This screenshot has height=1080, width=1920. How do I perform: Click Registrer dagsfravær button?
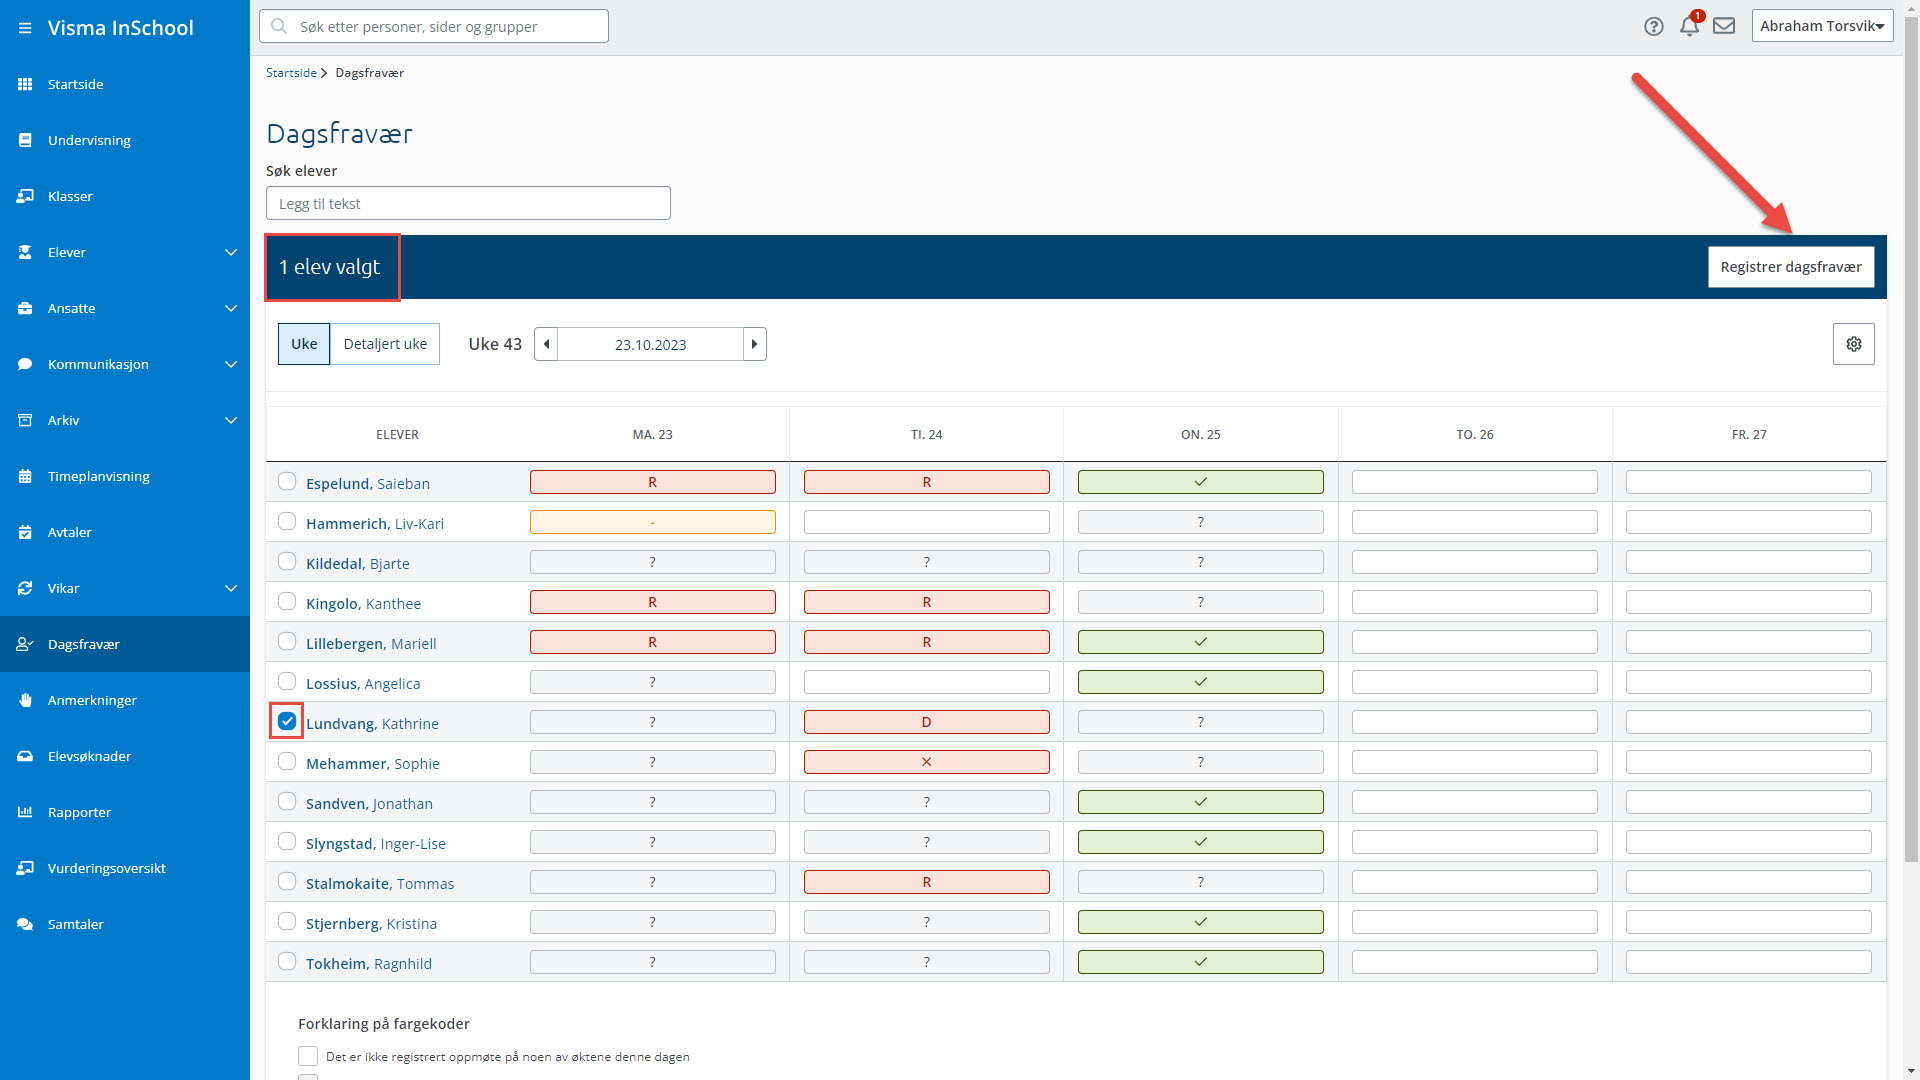click(1791, 267)
